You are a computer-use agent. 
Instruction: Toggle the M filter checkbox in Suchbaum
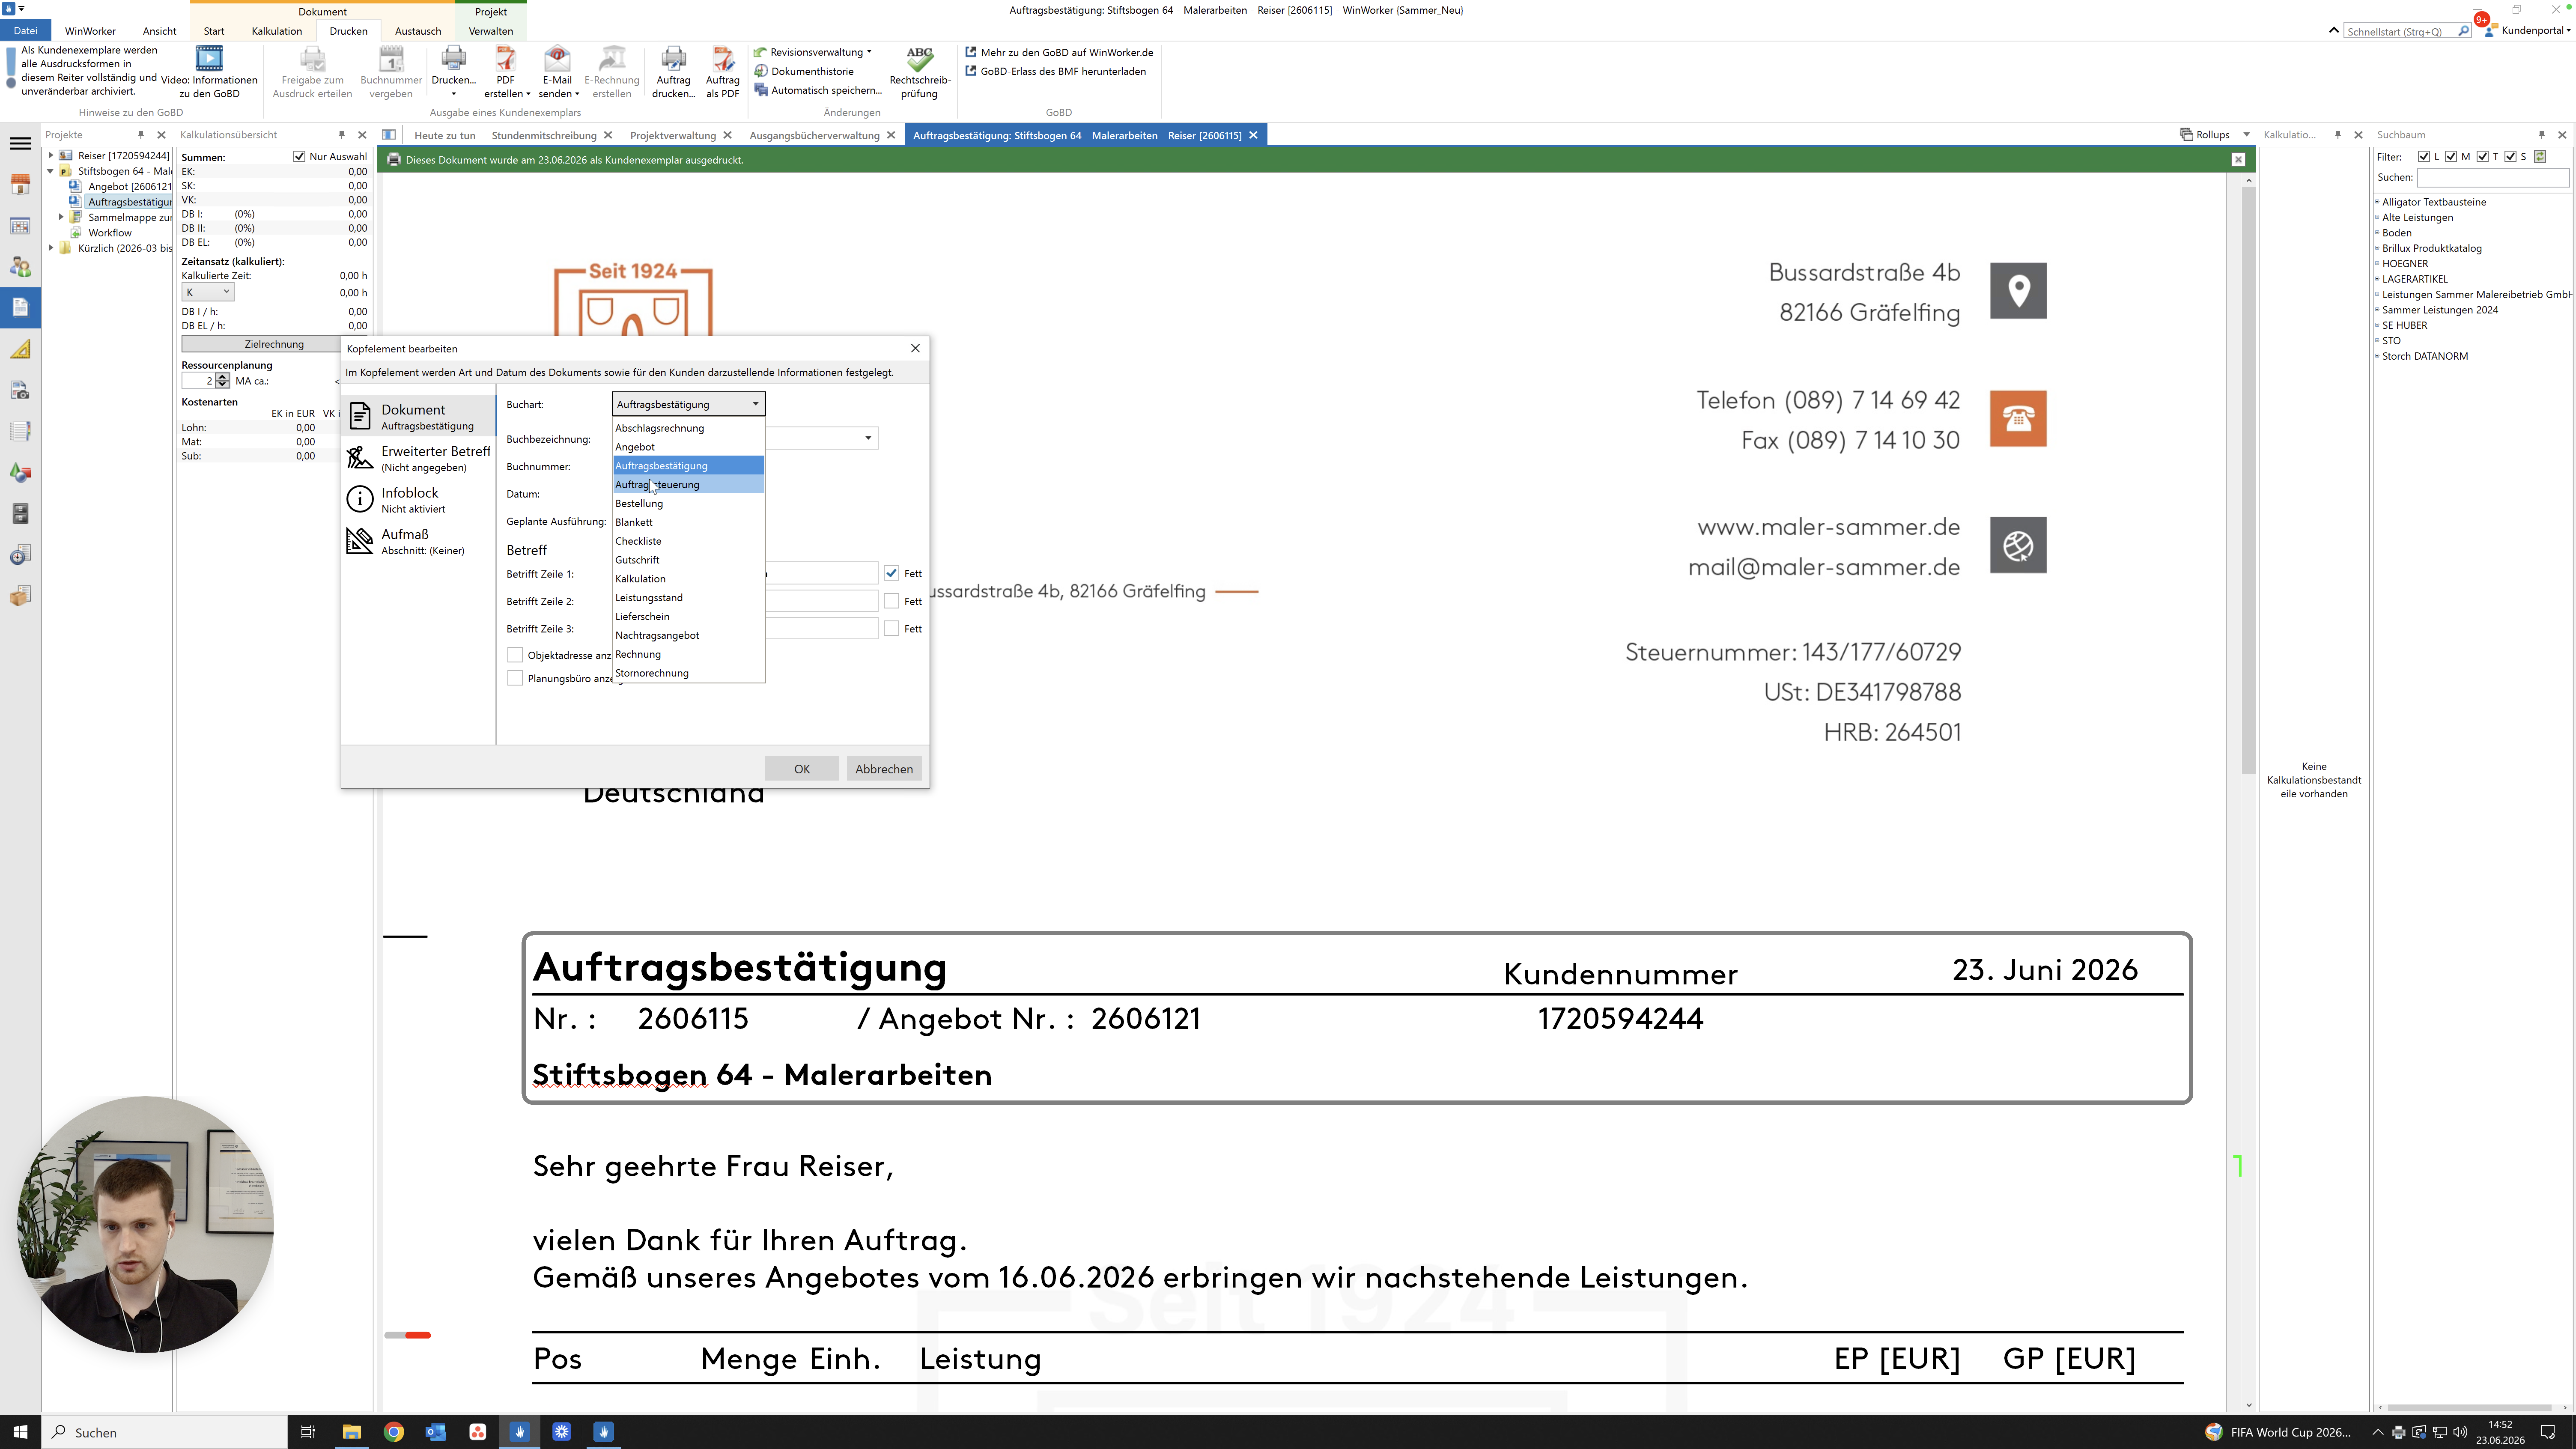[2451, 157]
